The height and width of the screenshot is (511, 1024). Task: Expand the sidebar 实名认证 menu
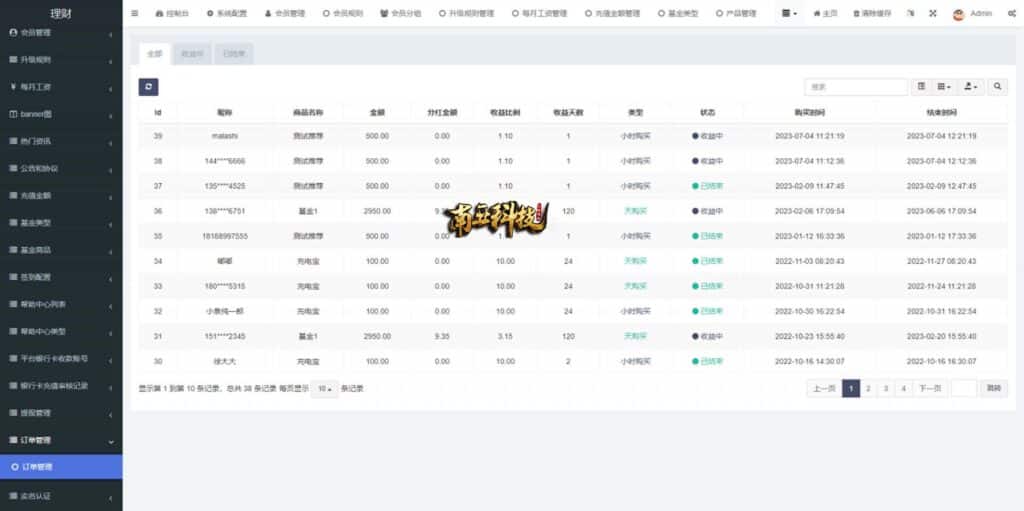[x=61, y=496]
